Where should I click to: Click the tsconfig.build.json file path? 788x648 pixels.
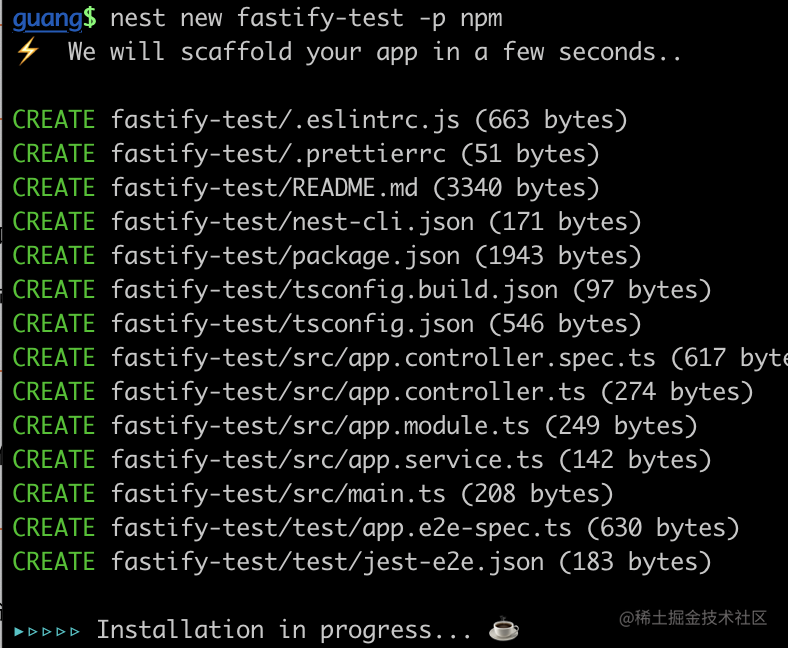pyautogui.click(x=334, y=290)
